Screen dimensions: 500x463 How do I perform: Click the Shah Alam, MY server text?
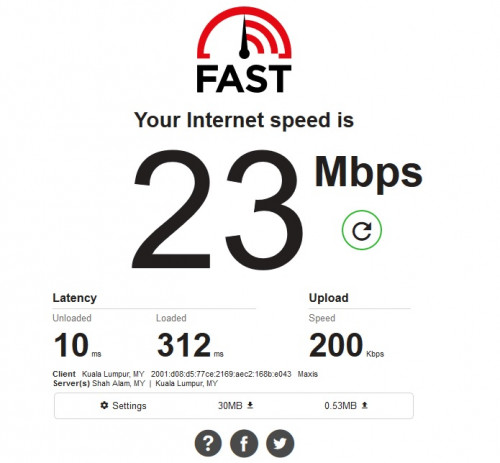[x=118, y=383]
